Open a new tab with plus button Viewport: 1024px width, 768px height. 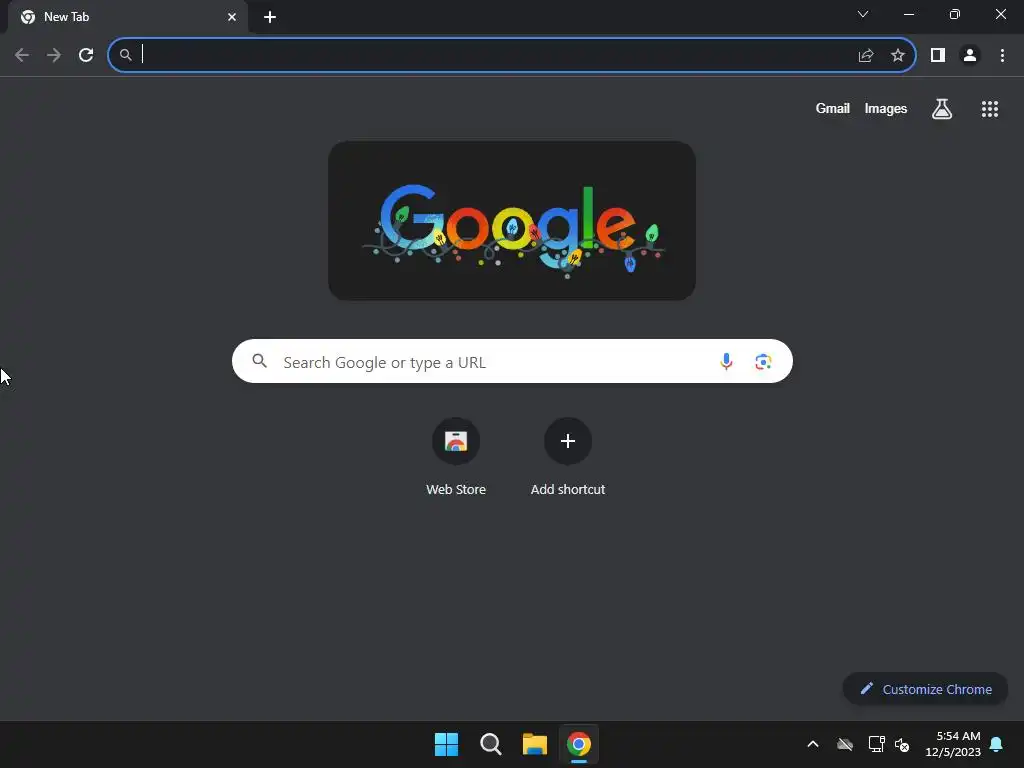coord(270,17)
